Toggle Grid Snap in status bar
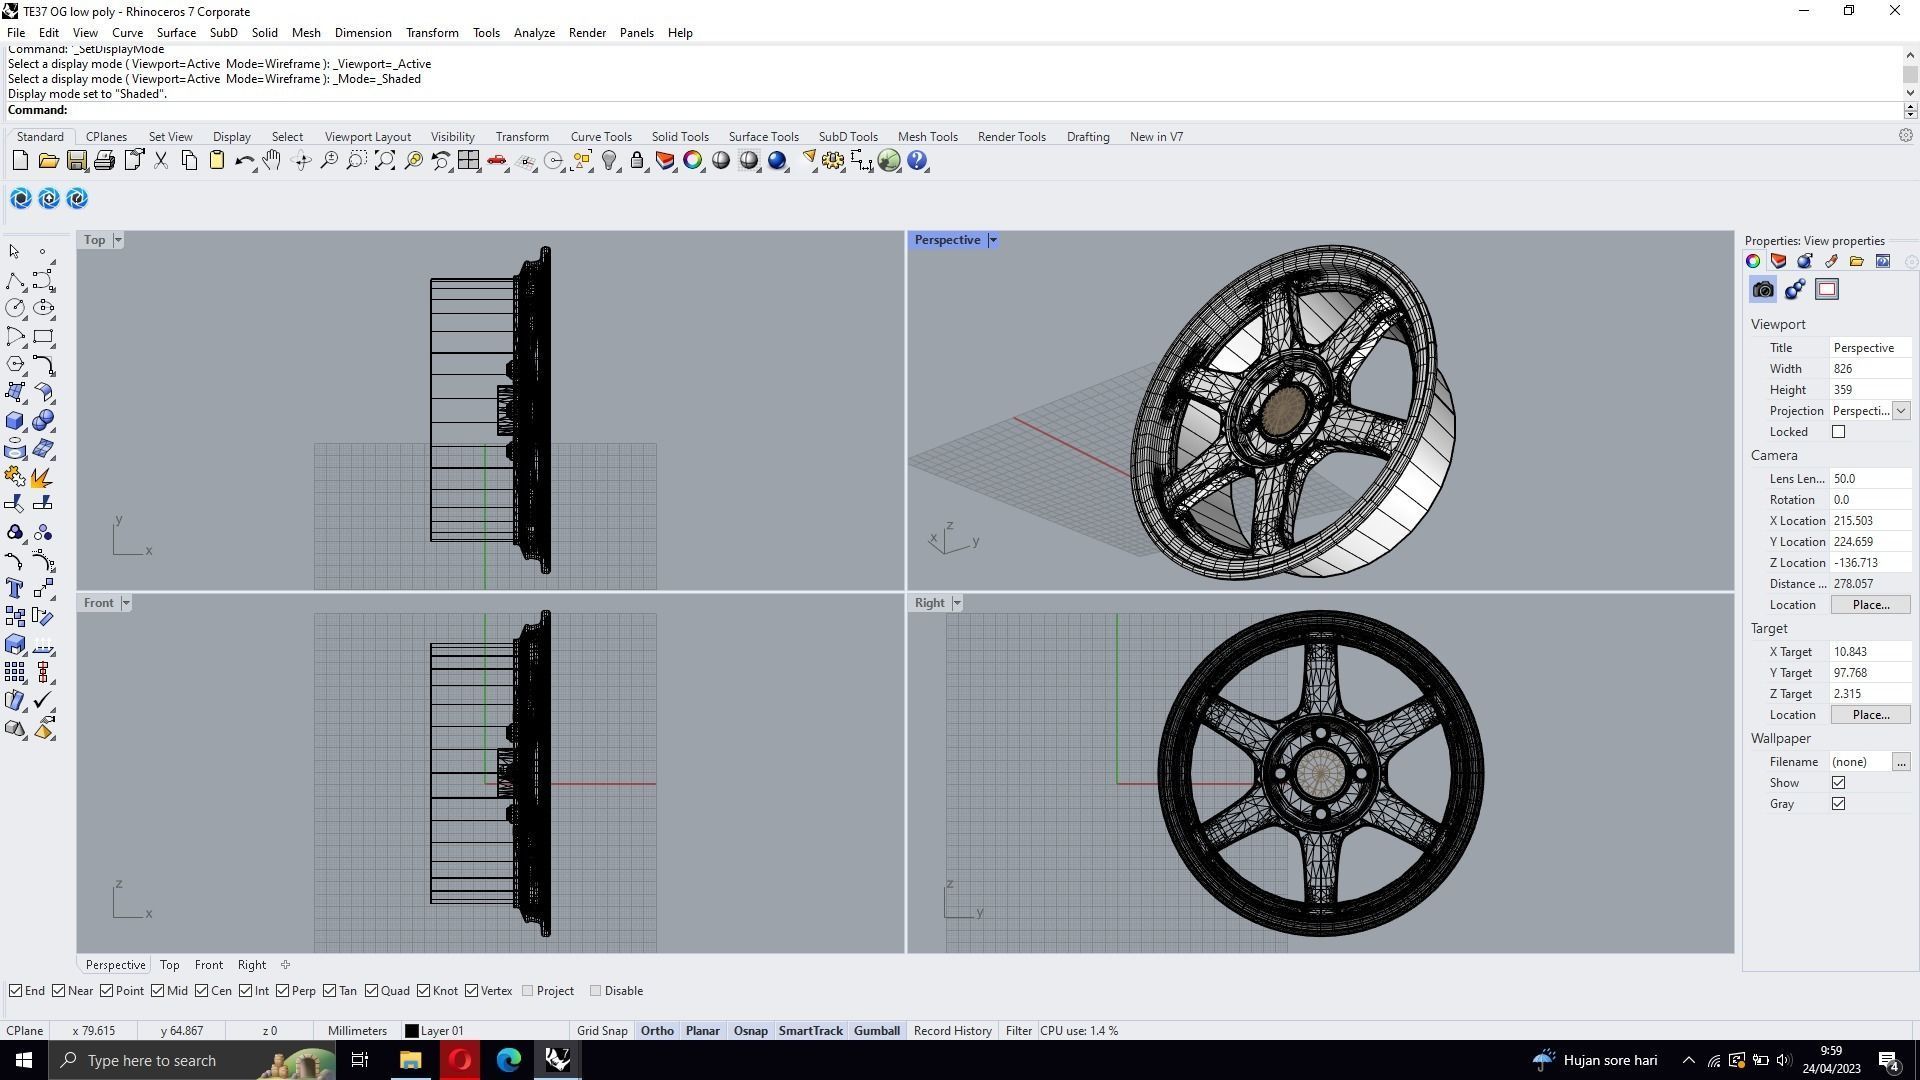The image size is (1920, 1080). (602, 1031)
